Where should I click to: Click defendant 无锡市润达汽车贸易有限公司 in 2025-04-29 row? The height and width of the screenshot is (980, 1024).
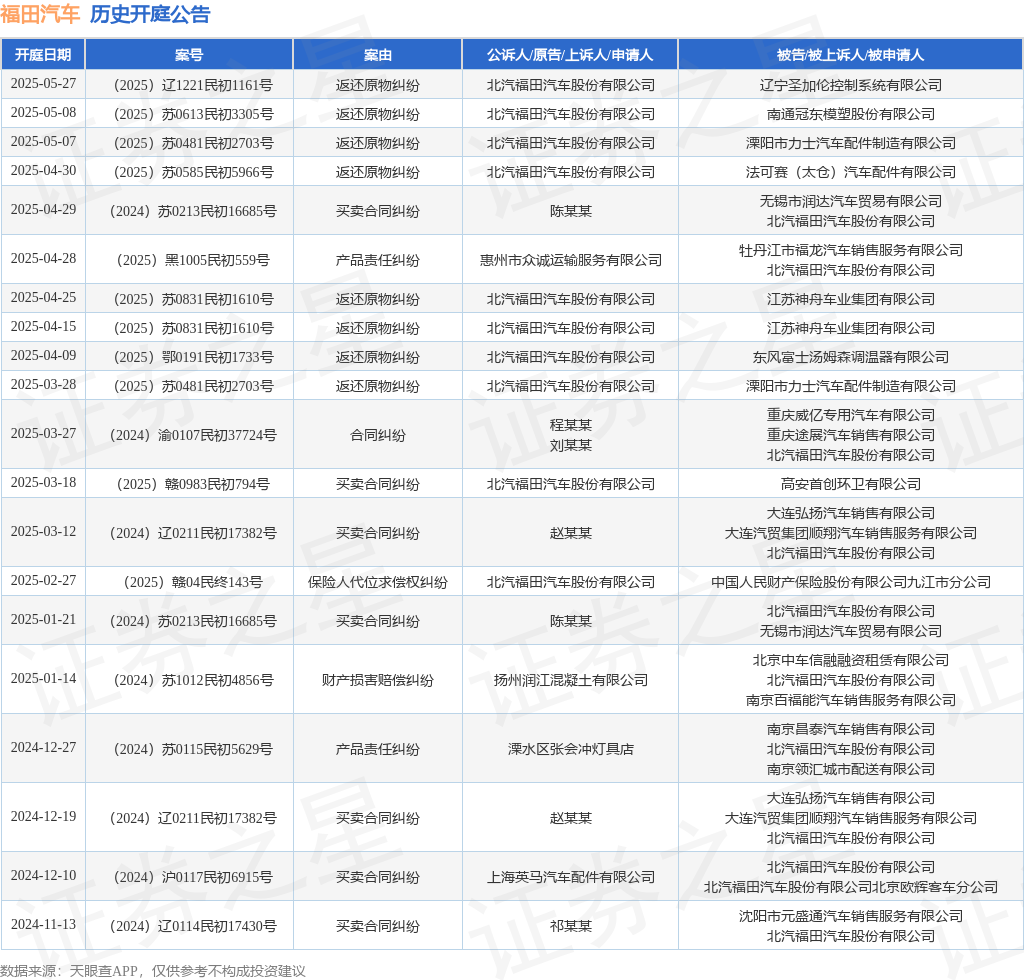(x=850, y=201)
